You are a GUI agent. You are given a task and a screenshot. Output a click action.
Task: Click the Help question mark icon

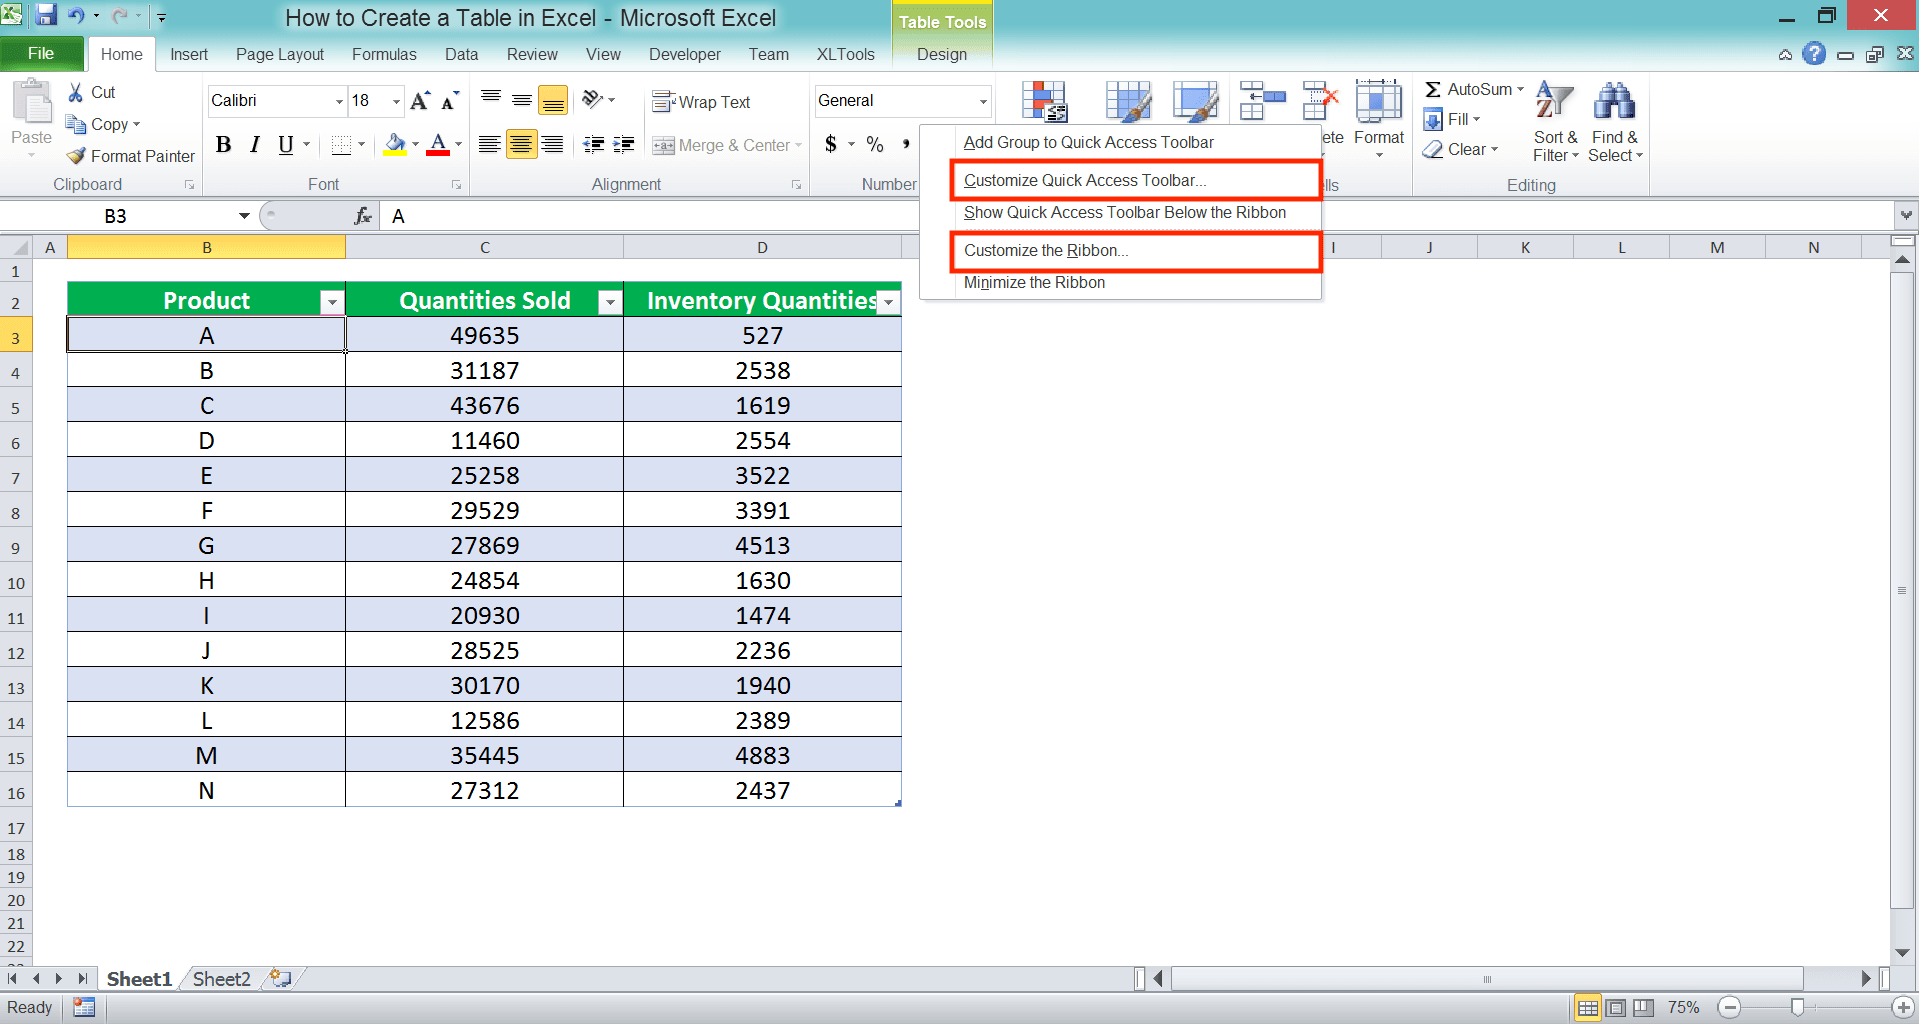1814,54
